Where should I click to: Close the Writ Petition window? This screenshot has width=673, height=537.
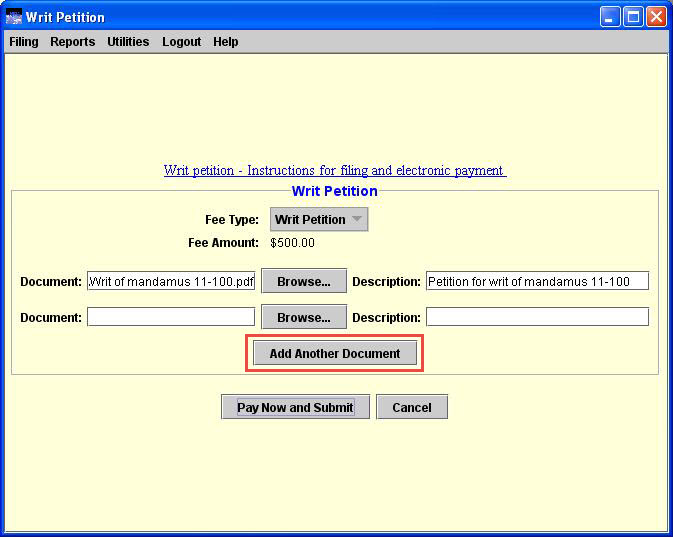pyautogui.click(x=657, y=17)
